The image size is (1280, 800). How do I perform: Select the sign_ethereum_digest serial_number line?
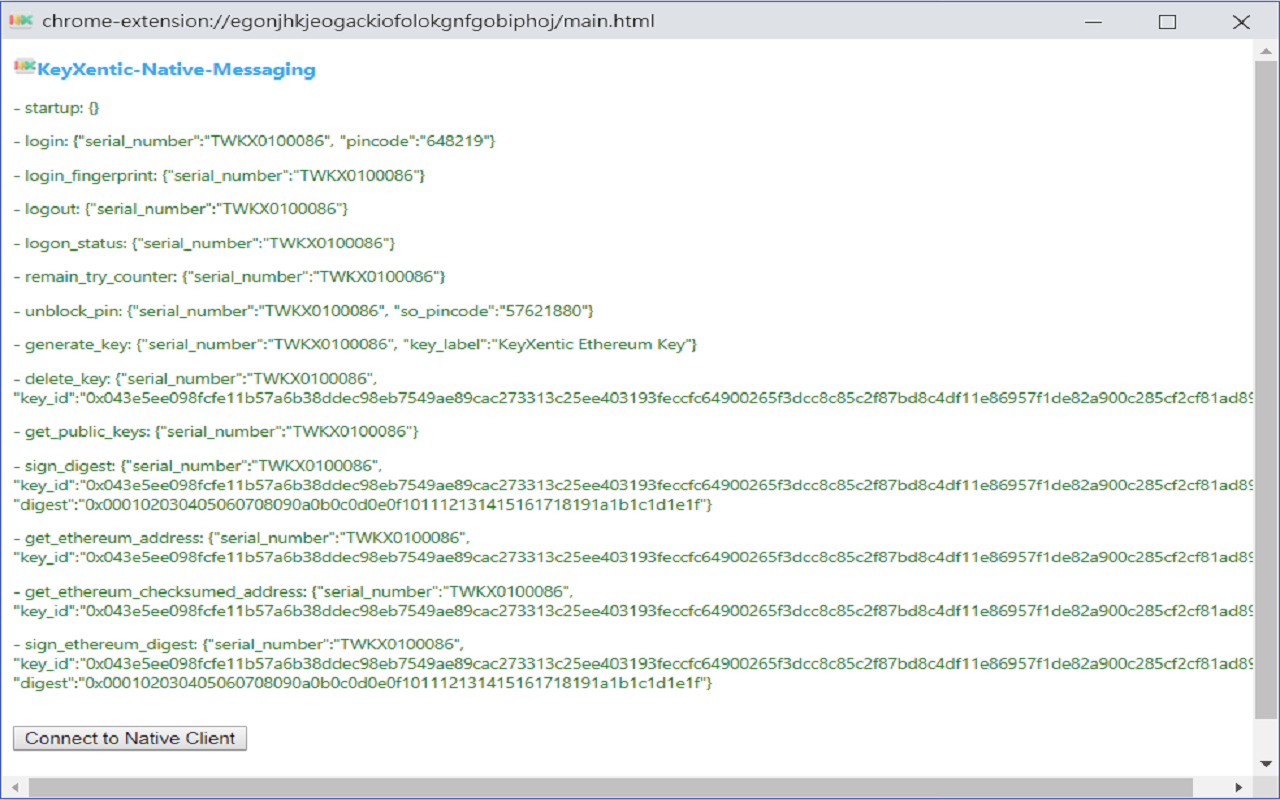(x=239, y=644)
